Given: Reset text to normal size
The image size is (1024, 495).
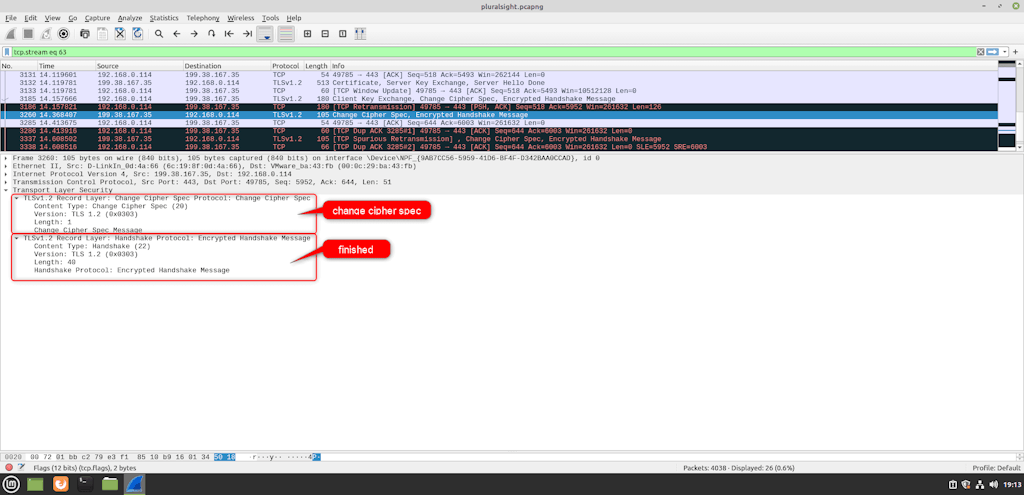Looking at the screenshot, I should tap(342, 33).
